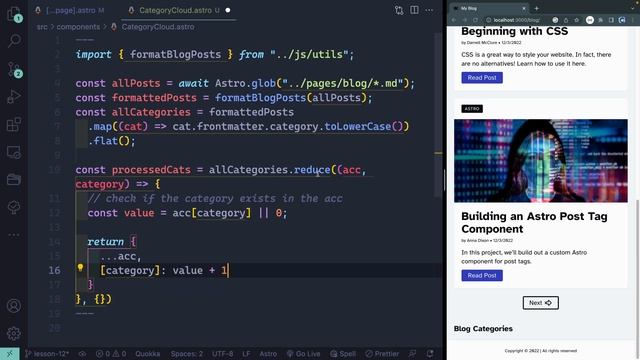Open the Run and Debug view
The width and height of the screenshot is (640, 360).
click(x=14, y=97)
